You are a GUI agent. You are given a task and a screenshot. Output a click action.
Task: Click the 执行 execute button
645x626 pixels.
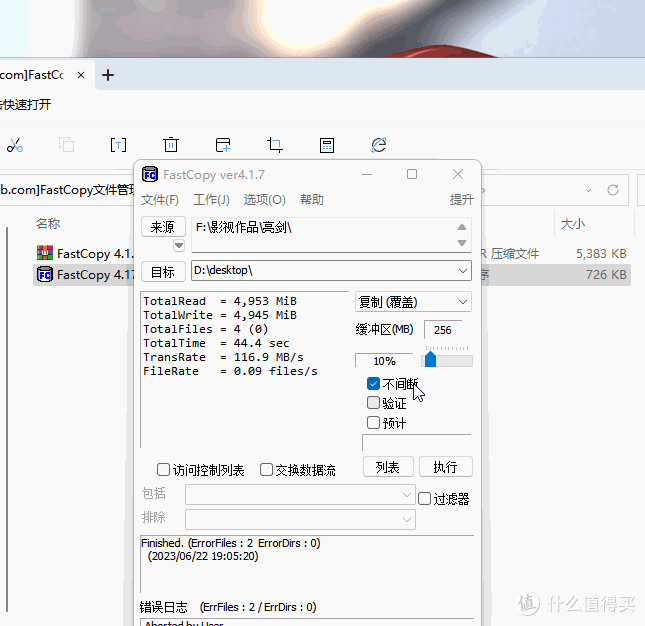click(445, 467)
